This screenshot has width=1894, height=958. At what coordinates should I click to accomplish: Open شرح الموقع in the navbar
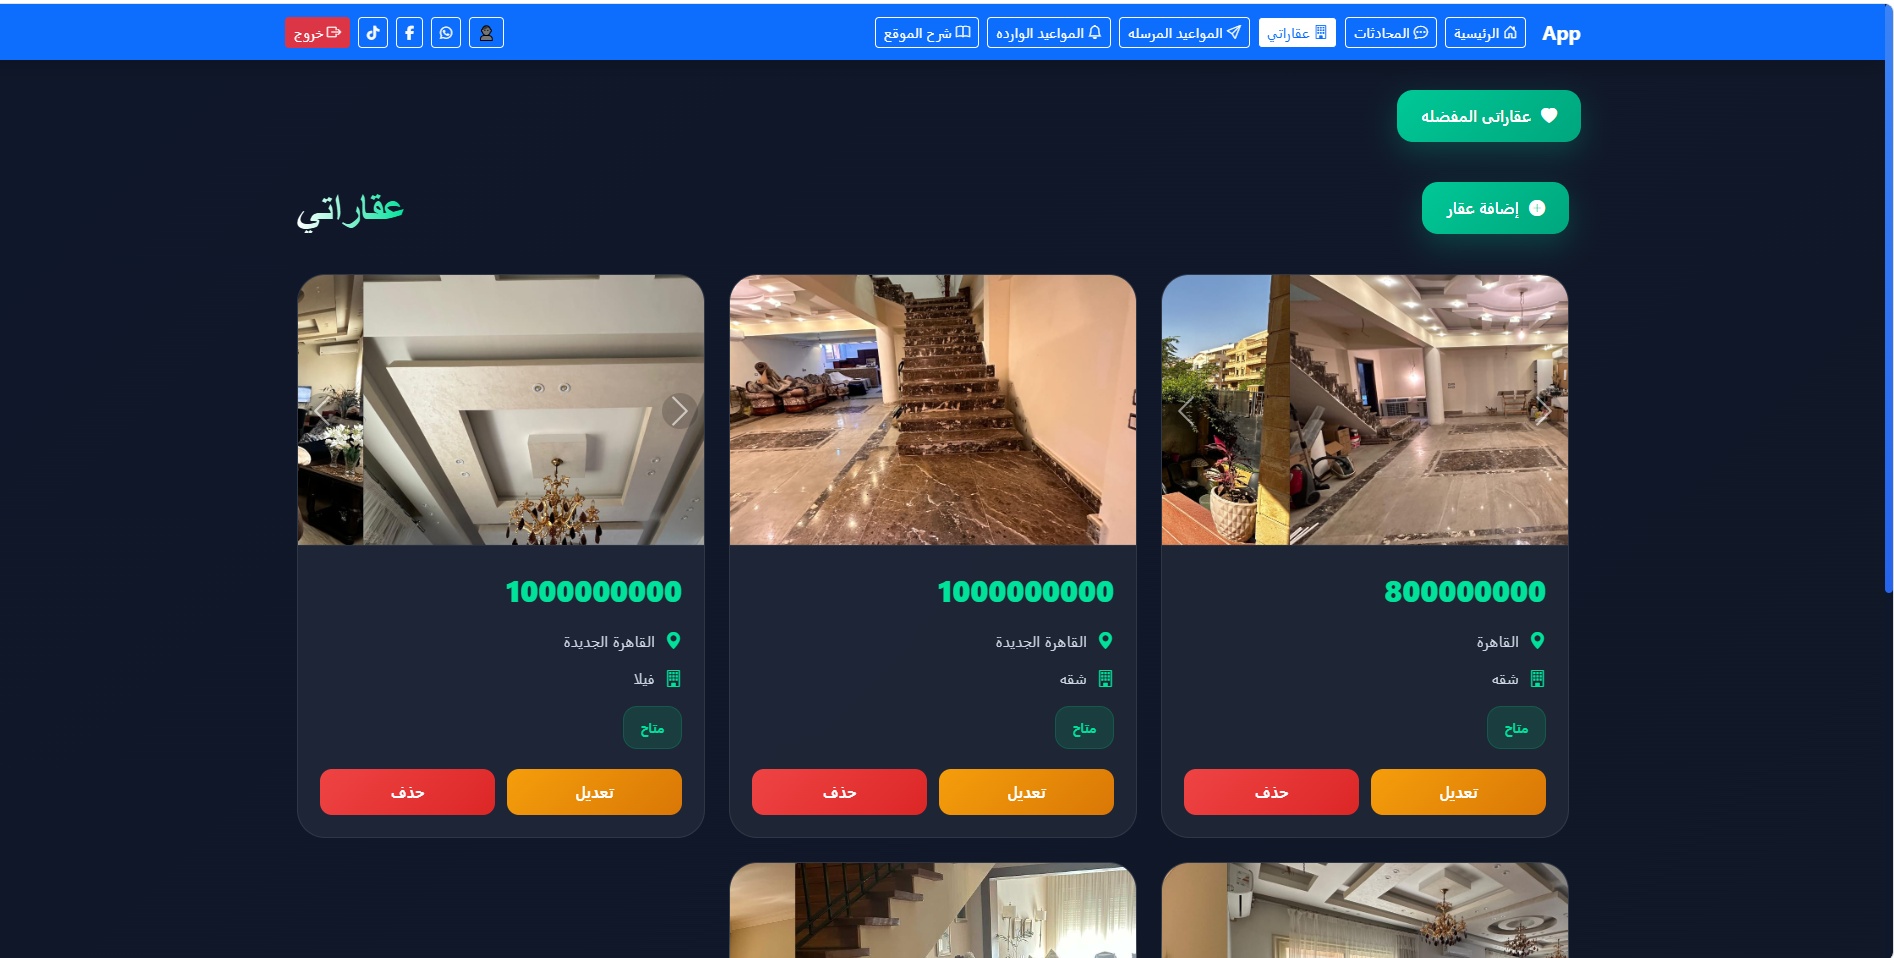point(927,33)
